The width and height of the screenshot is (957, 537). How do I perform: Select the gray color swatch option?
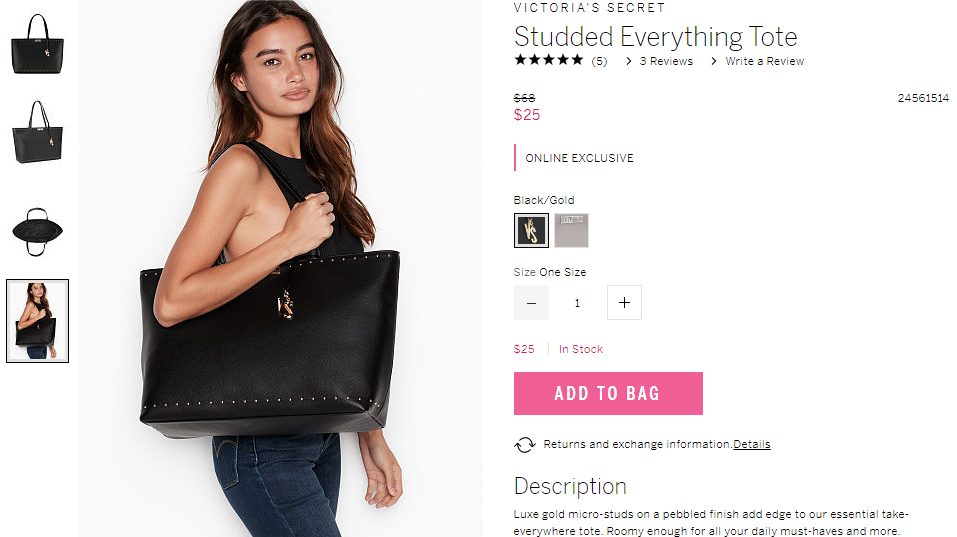pyautogui.click(x=571, y=230)
